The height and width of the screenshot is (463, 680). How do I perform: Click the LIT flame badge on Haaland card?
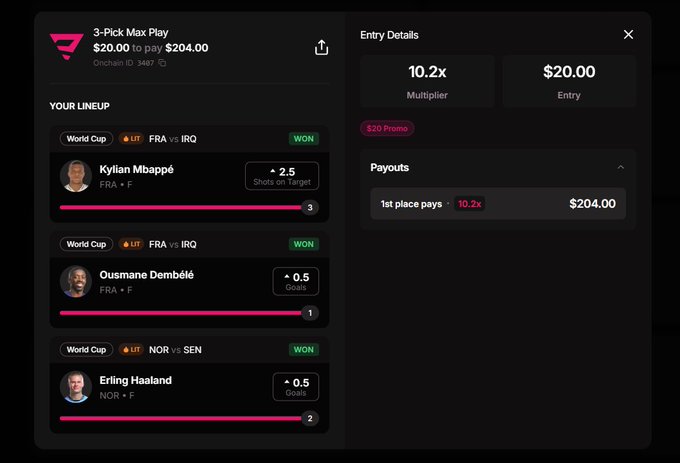(131, 349)
